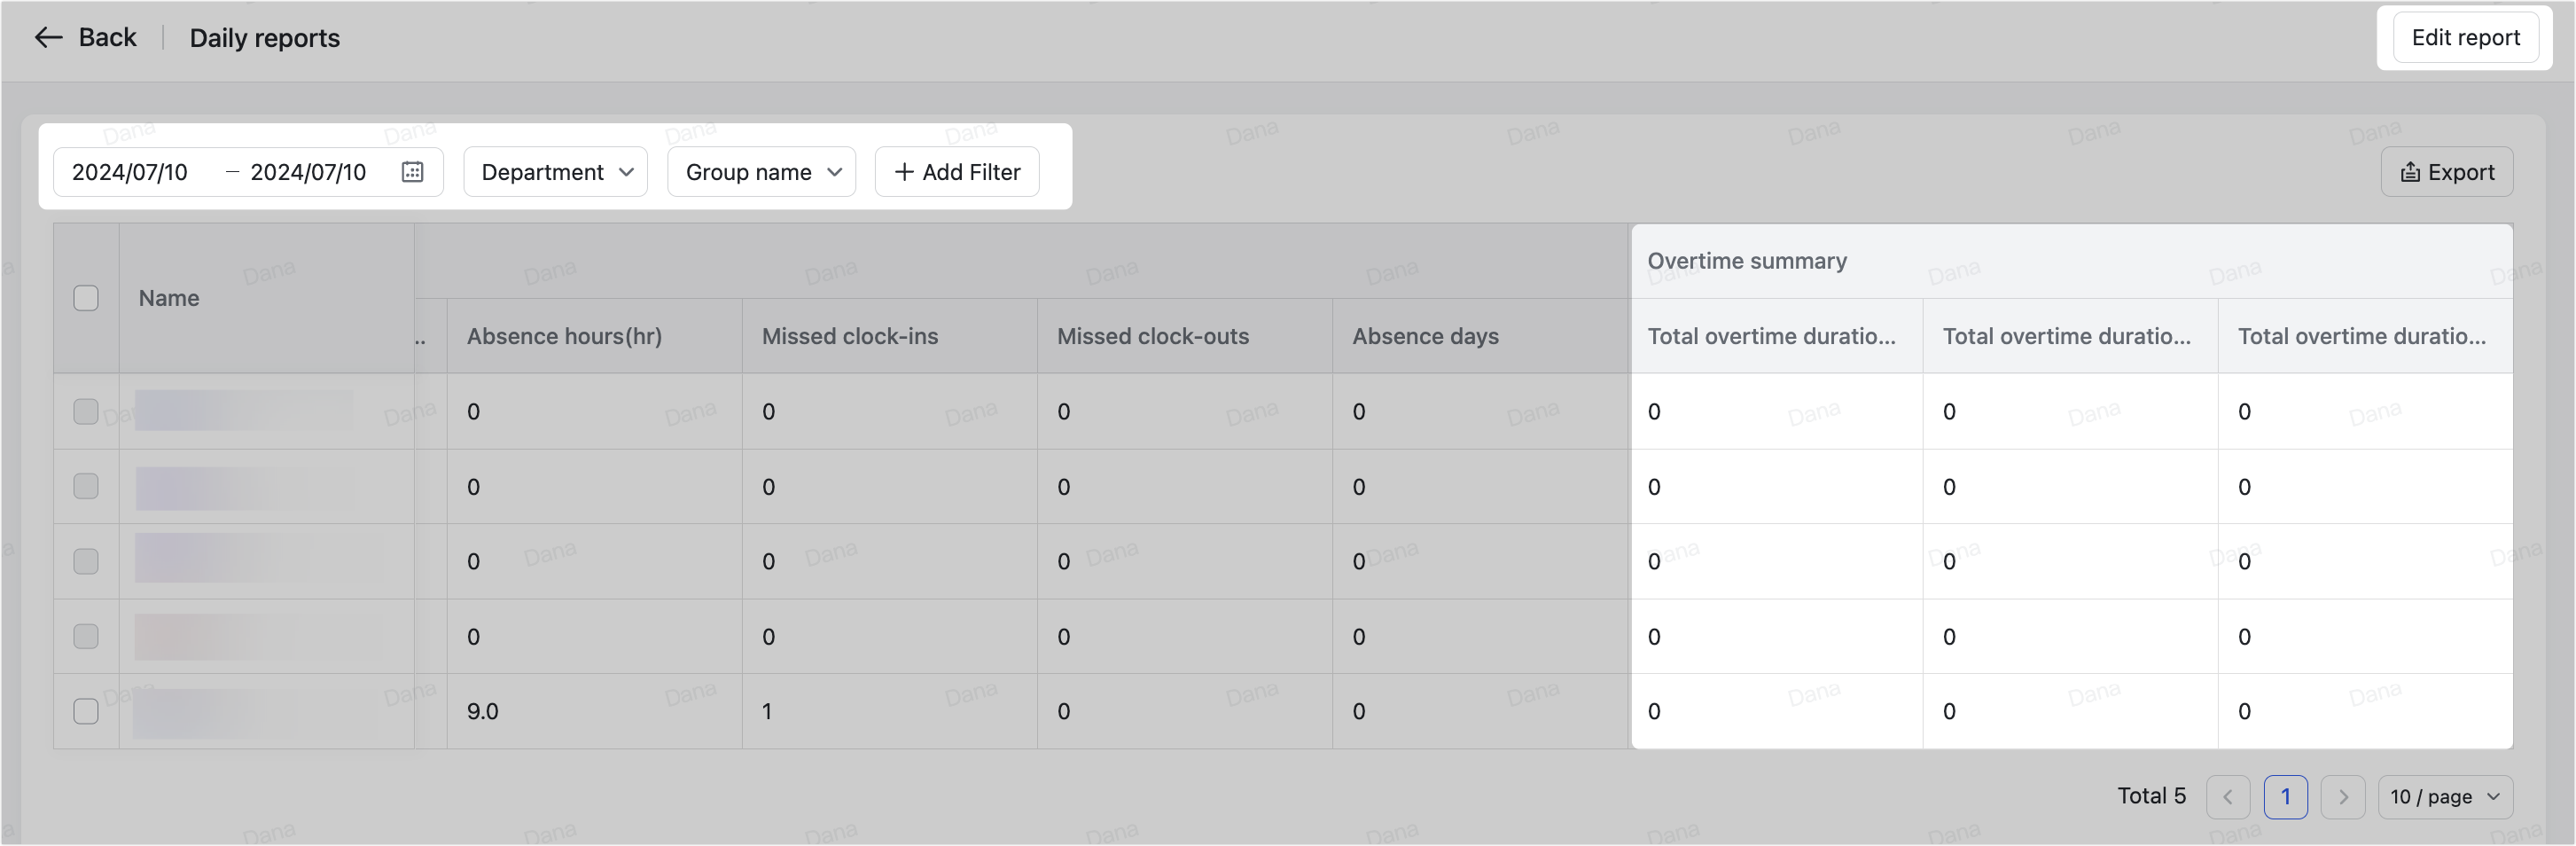This screenshot has width=2576, height=846.
Task: Check the row with 9.0 absence hours
Action: coord(86,711)
